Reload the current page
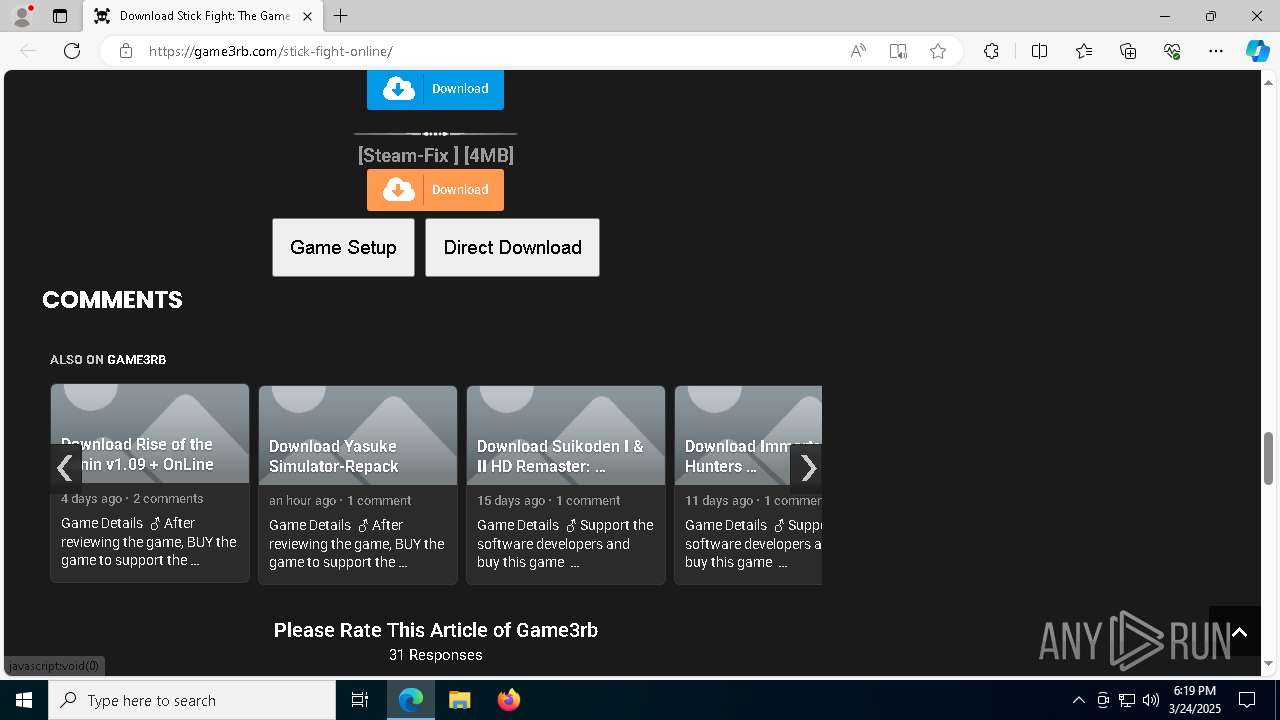This screenshot has height=720, width=1280. 72,51
